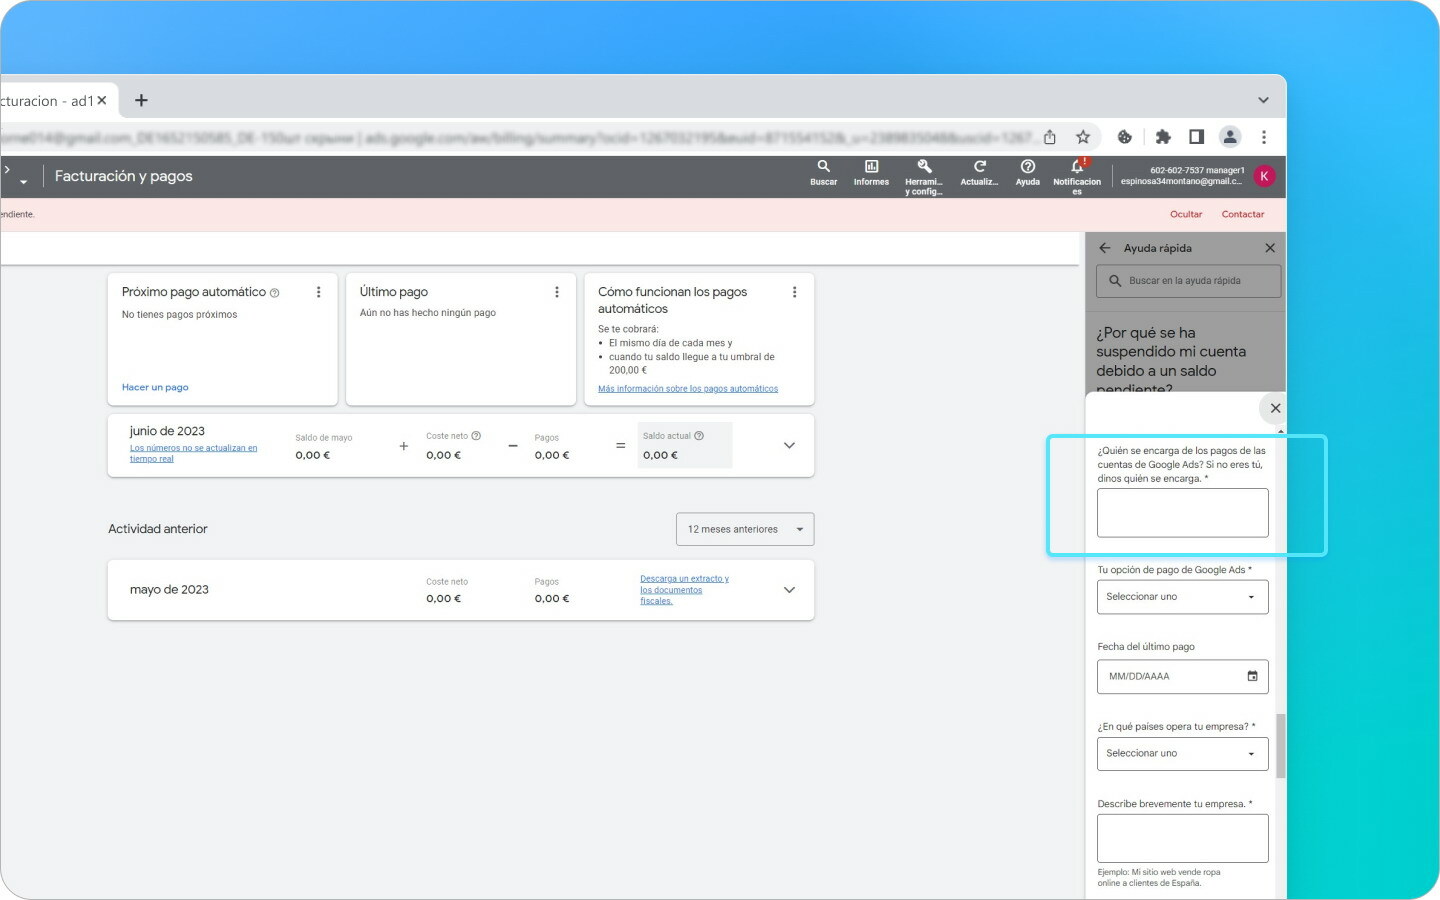Open the countries of operation dropdown
The height and width of the screenshot is (900, 1440).
coord(1183,754)
